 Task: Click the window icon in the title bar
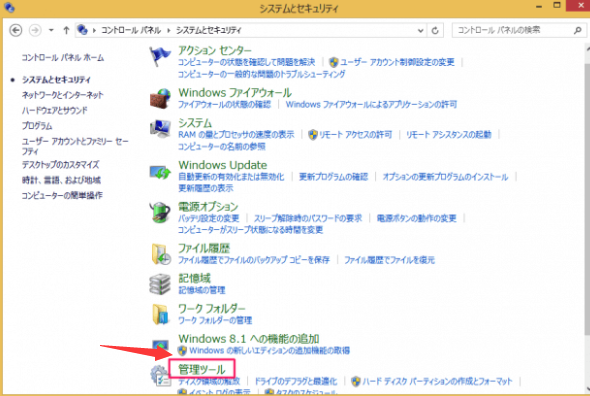9,7
